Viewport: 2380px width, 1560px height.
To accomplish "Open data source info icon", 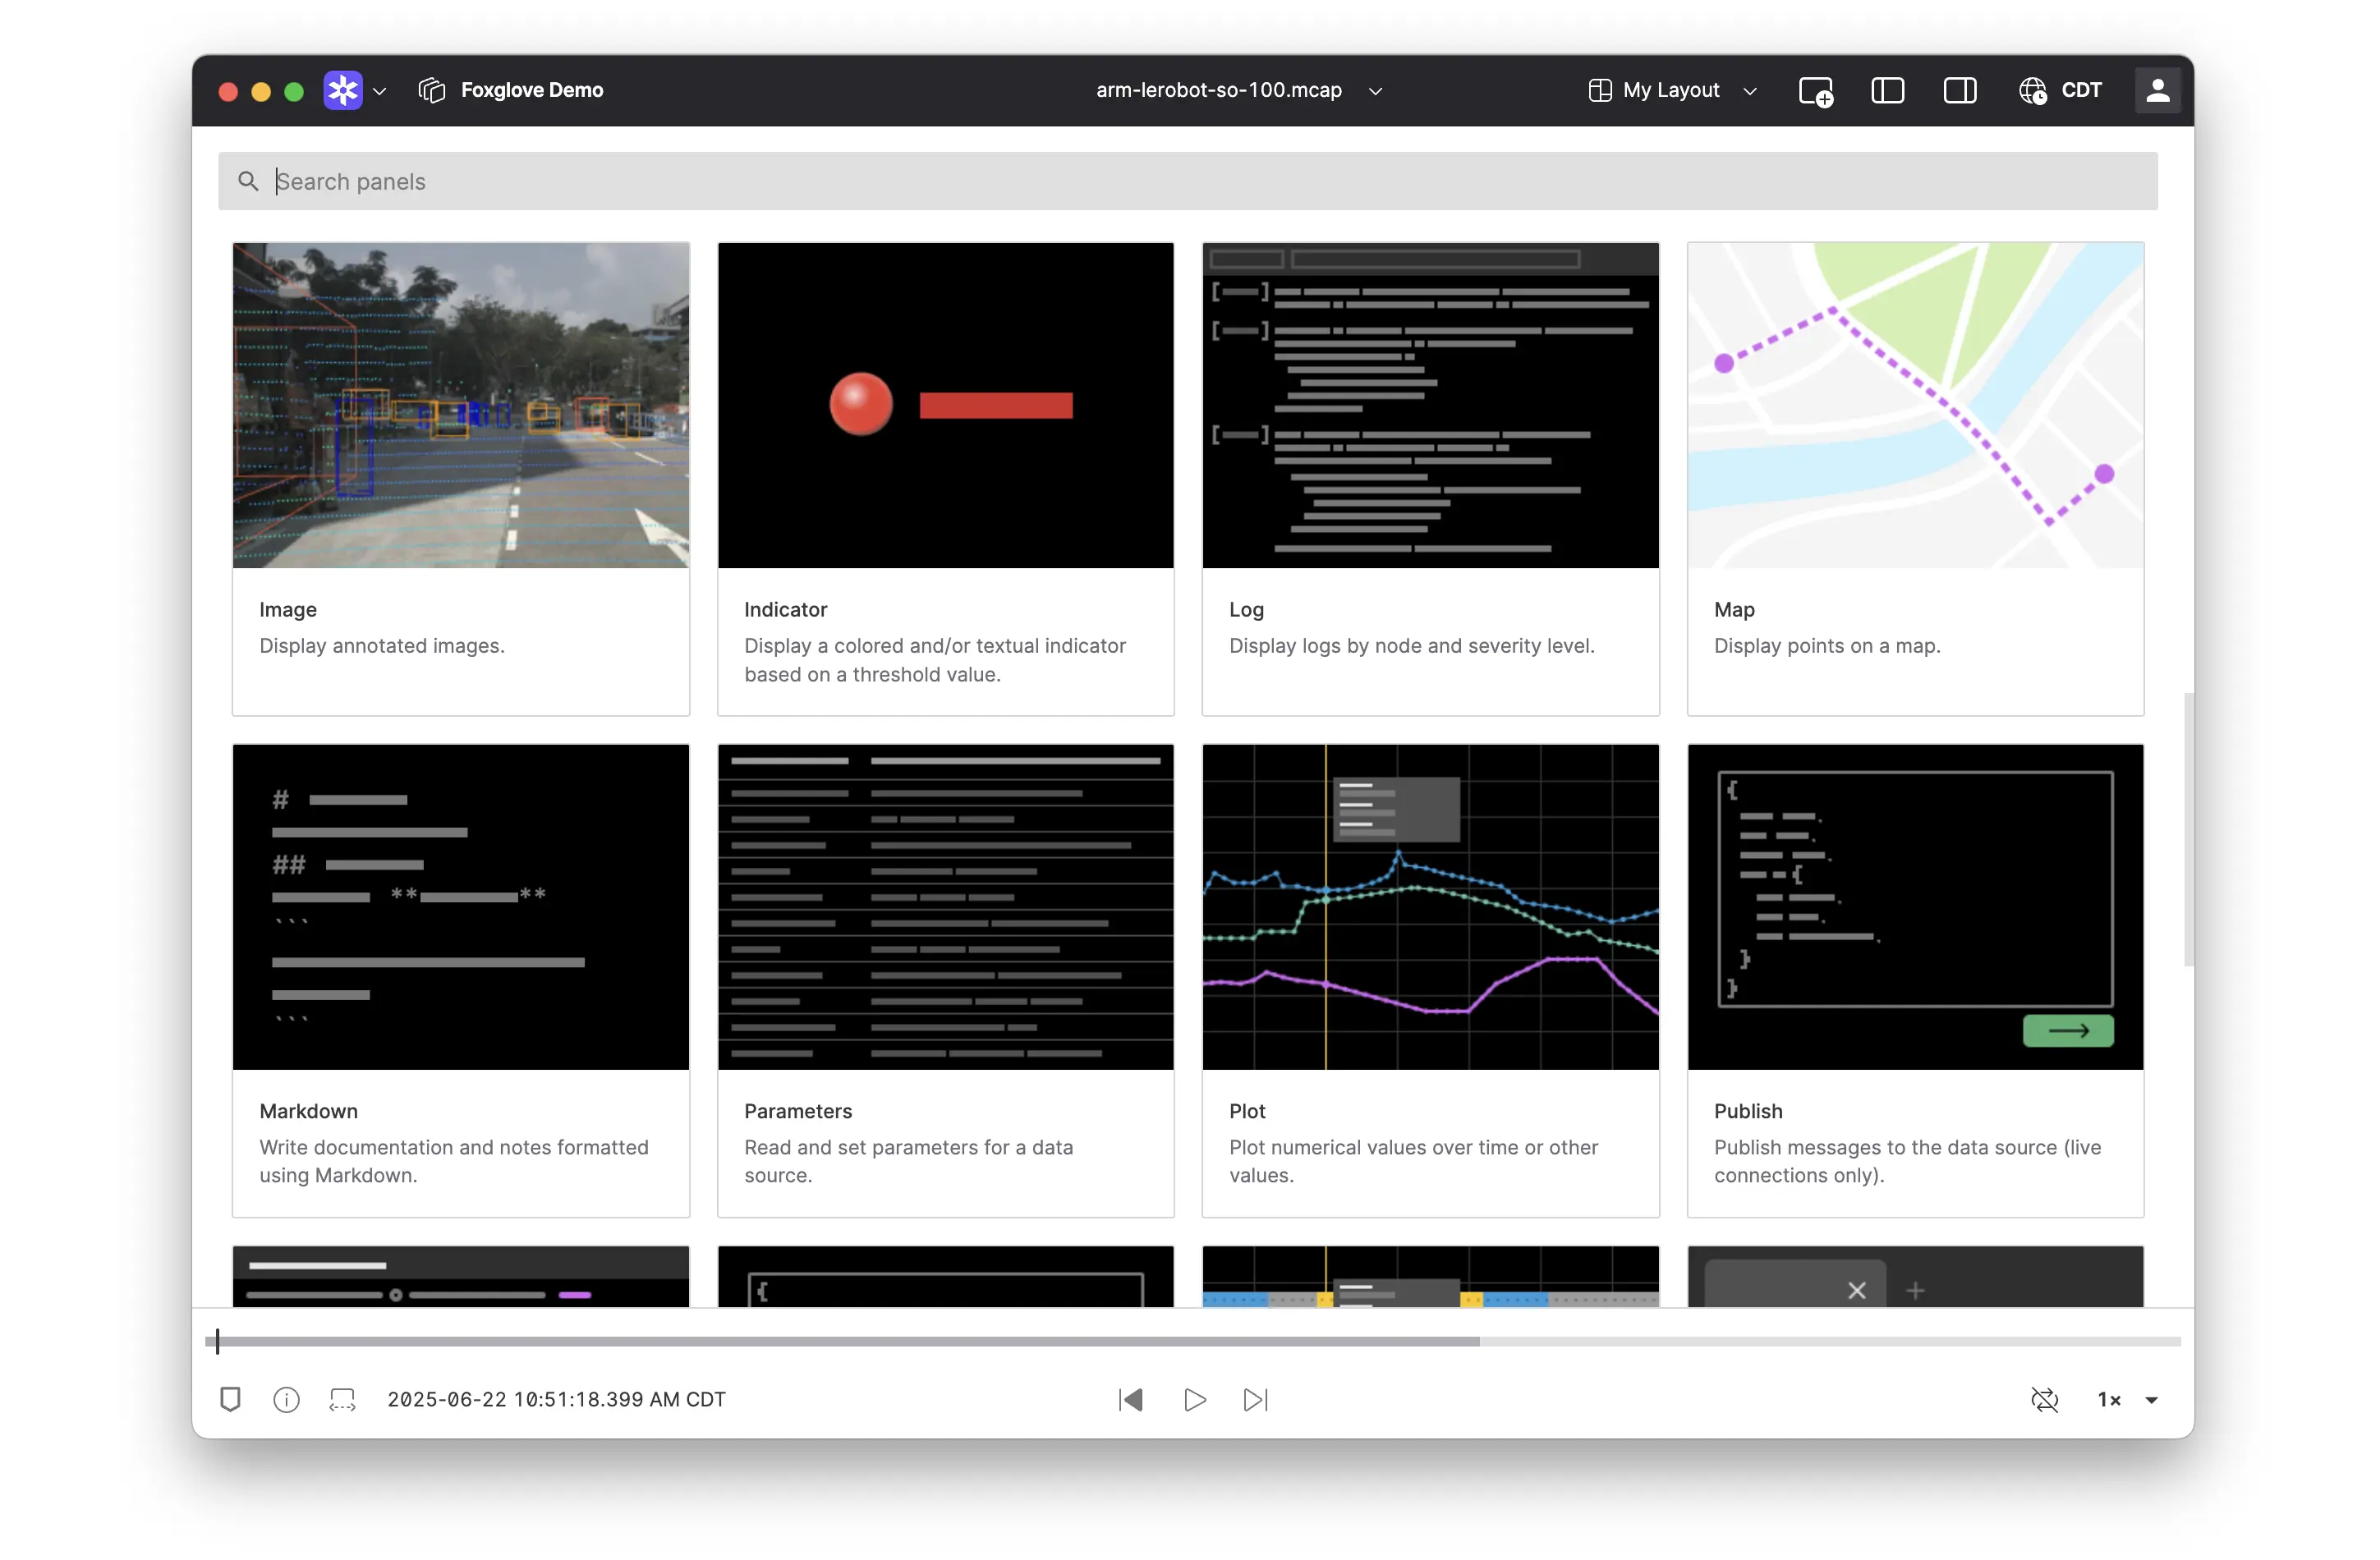I will pos(286,1399).
